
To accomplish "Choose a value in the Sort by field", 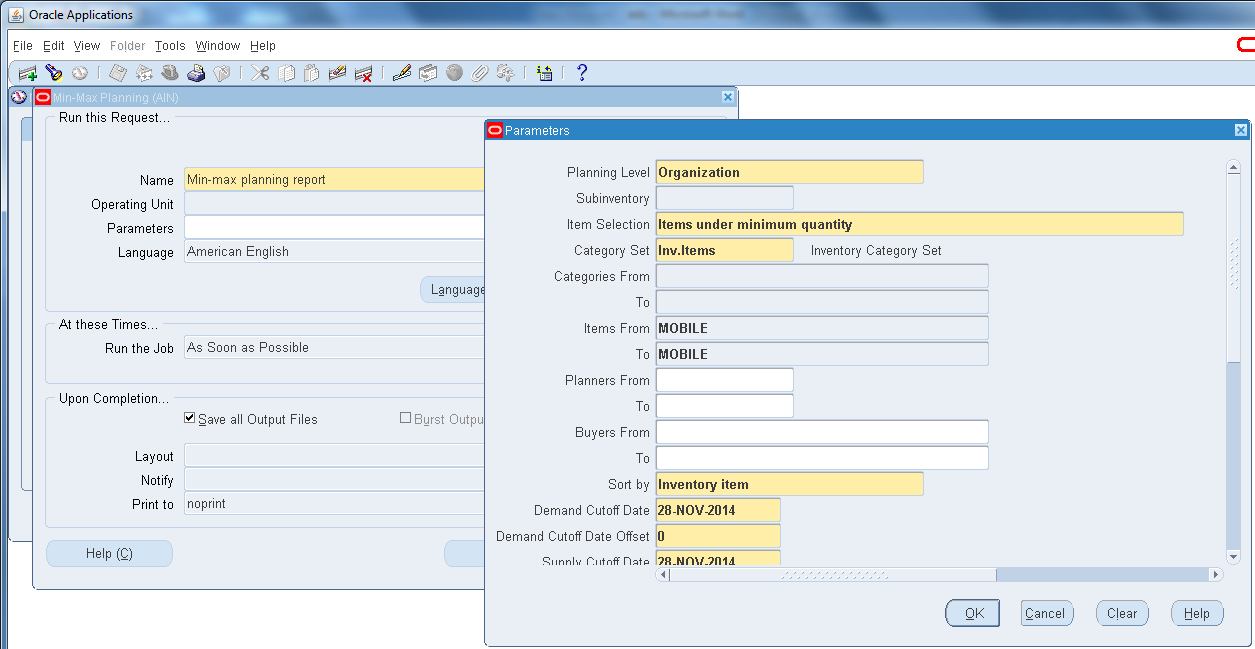I will (789, 484).
